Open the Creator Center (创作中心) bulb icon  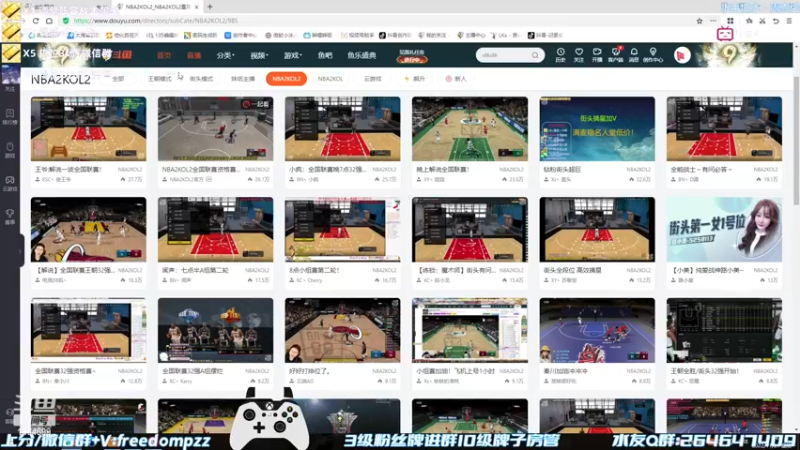(x=653, y=55)
